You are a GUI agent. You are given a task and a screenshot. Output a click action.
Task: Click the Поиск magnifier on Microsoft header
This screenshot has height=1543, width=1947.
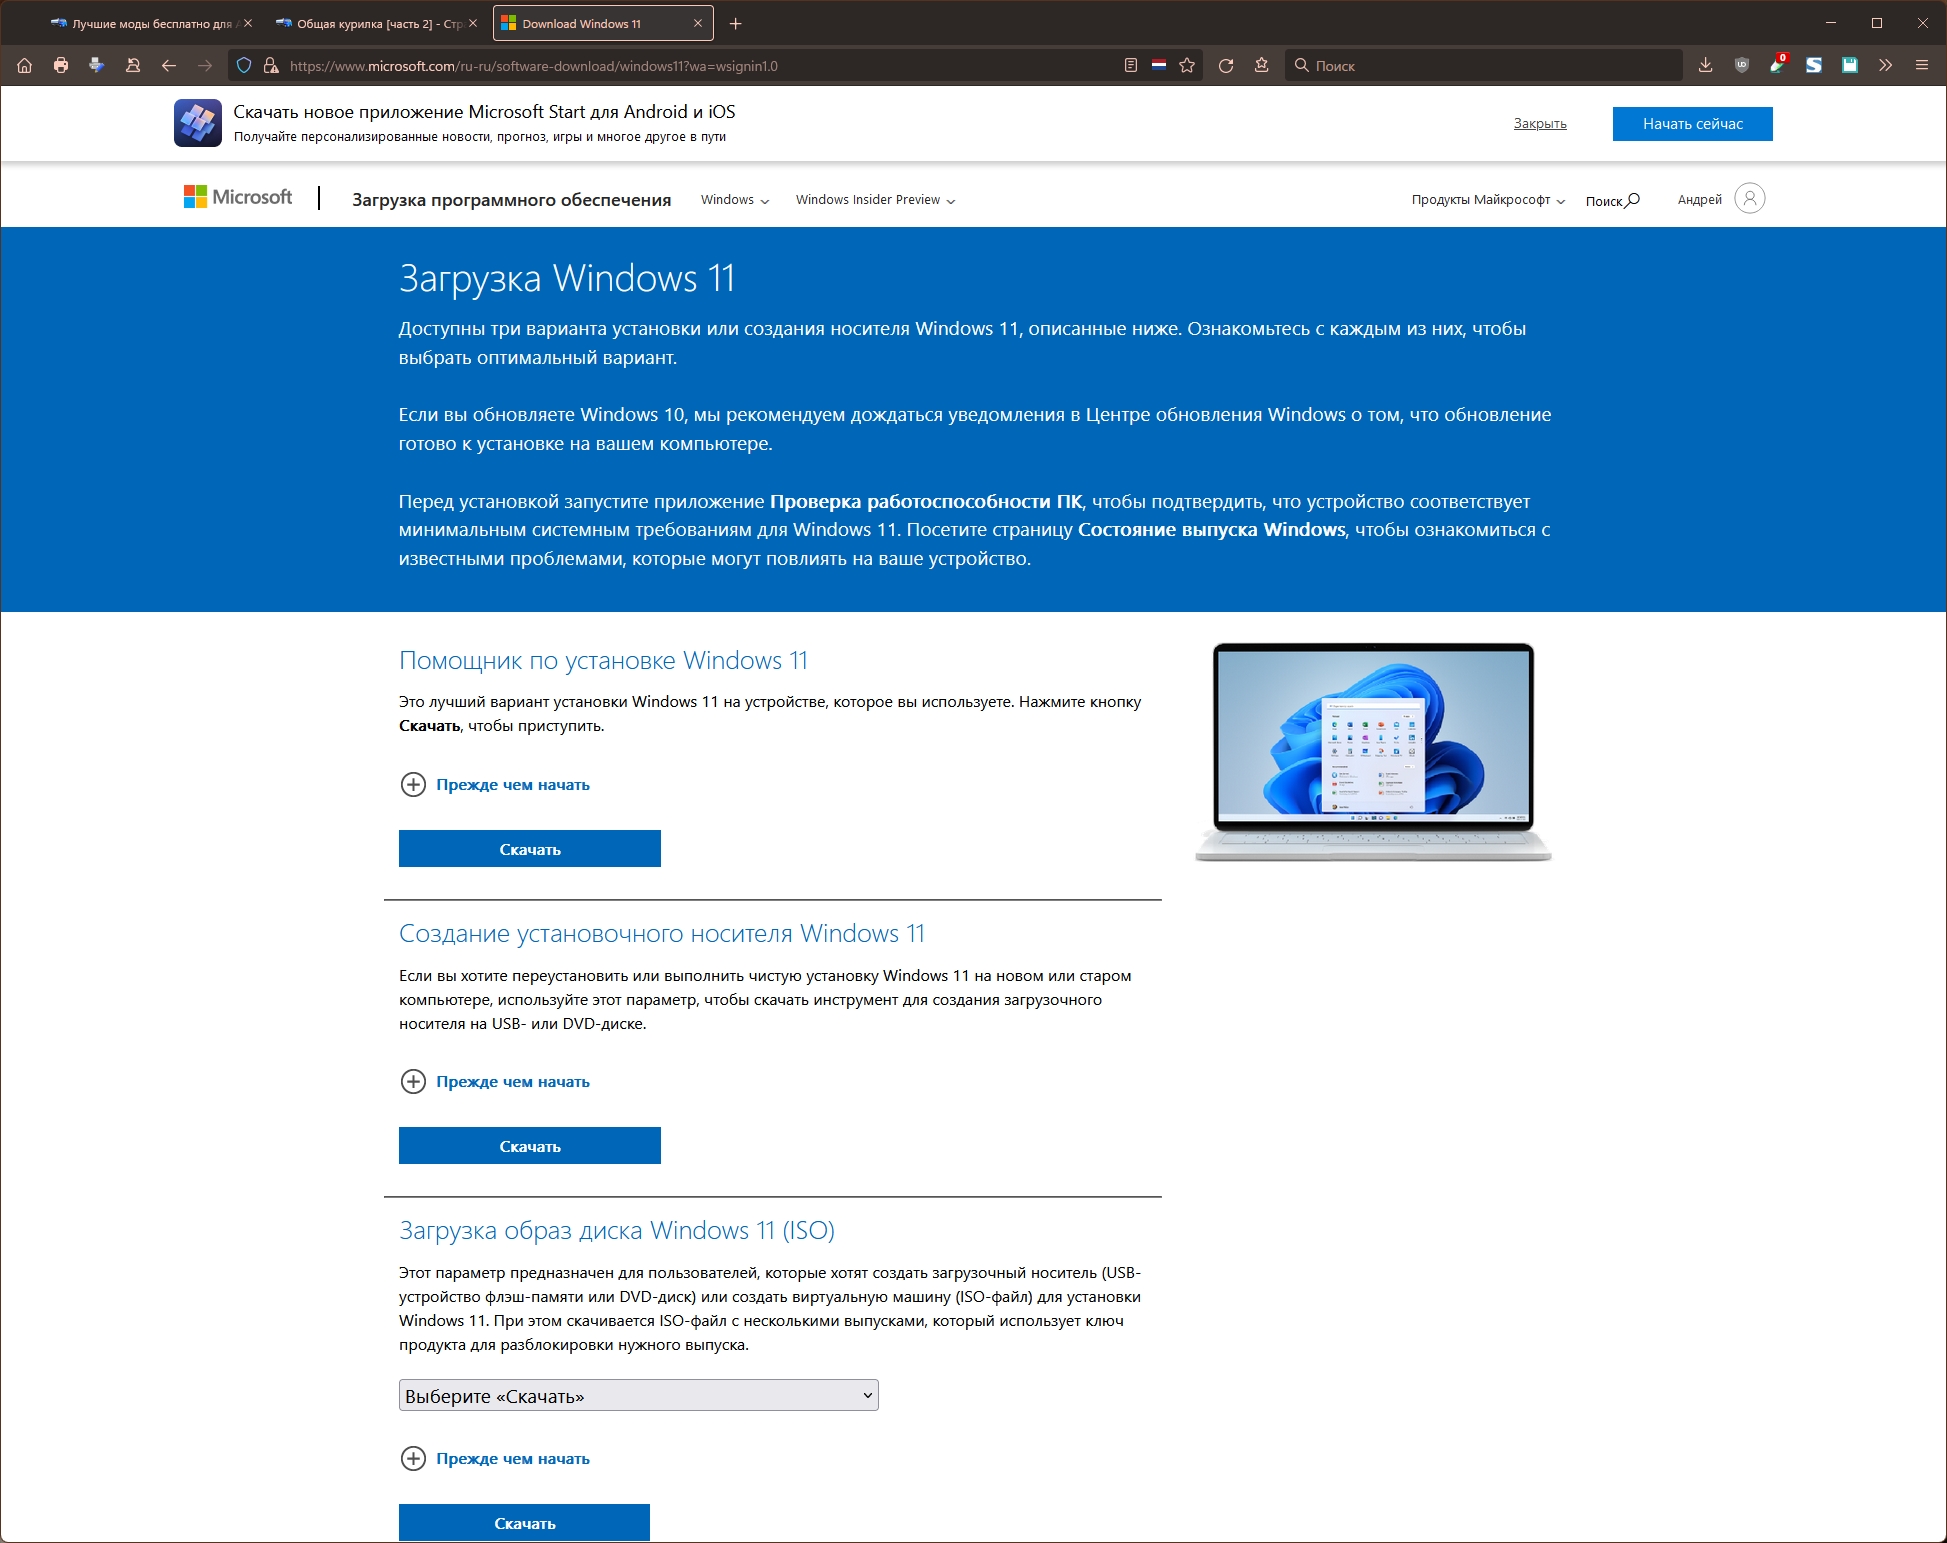(x=1613, y=200)
